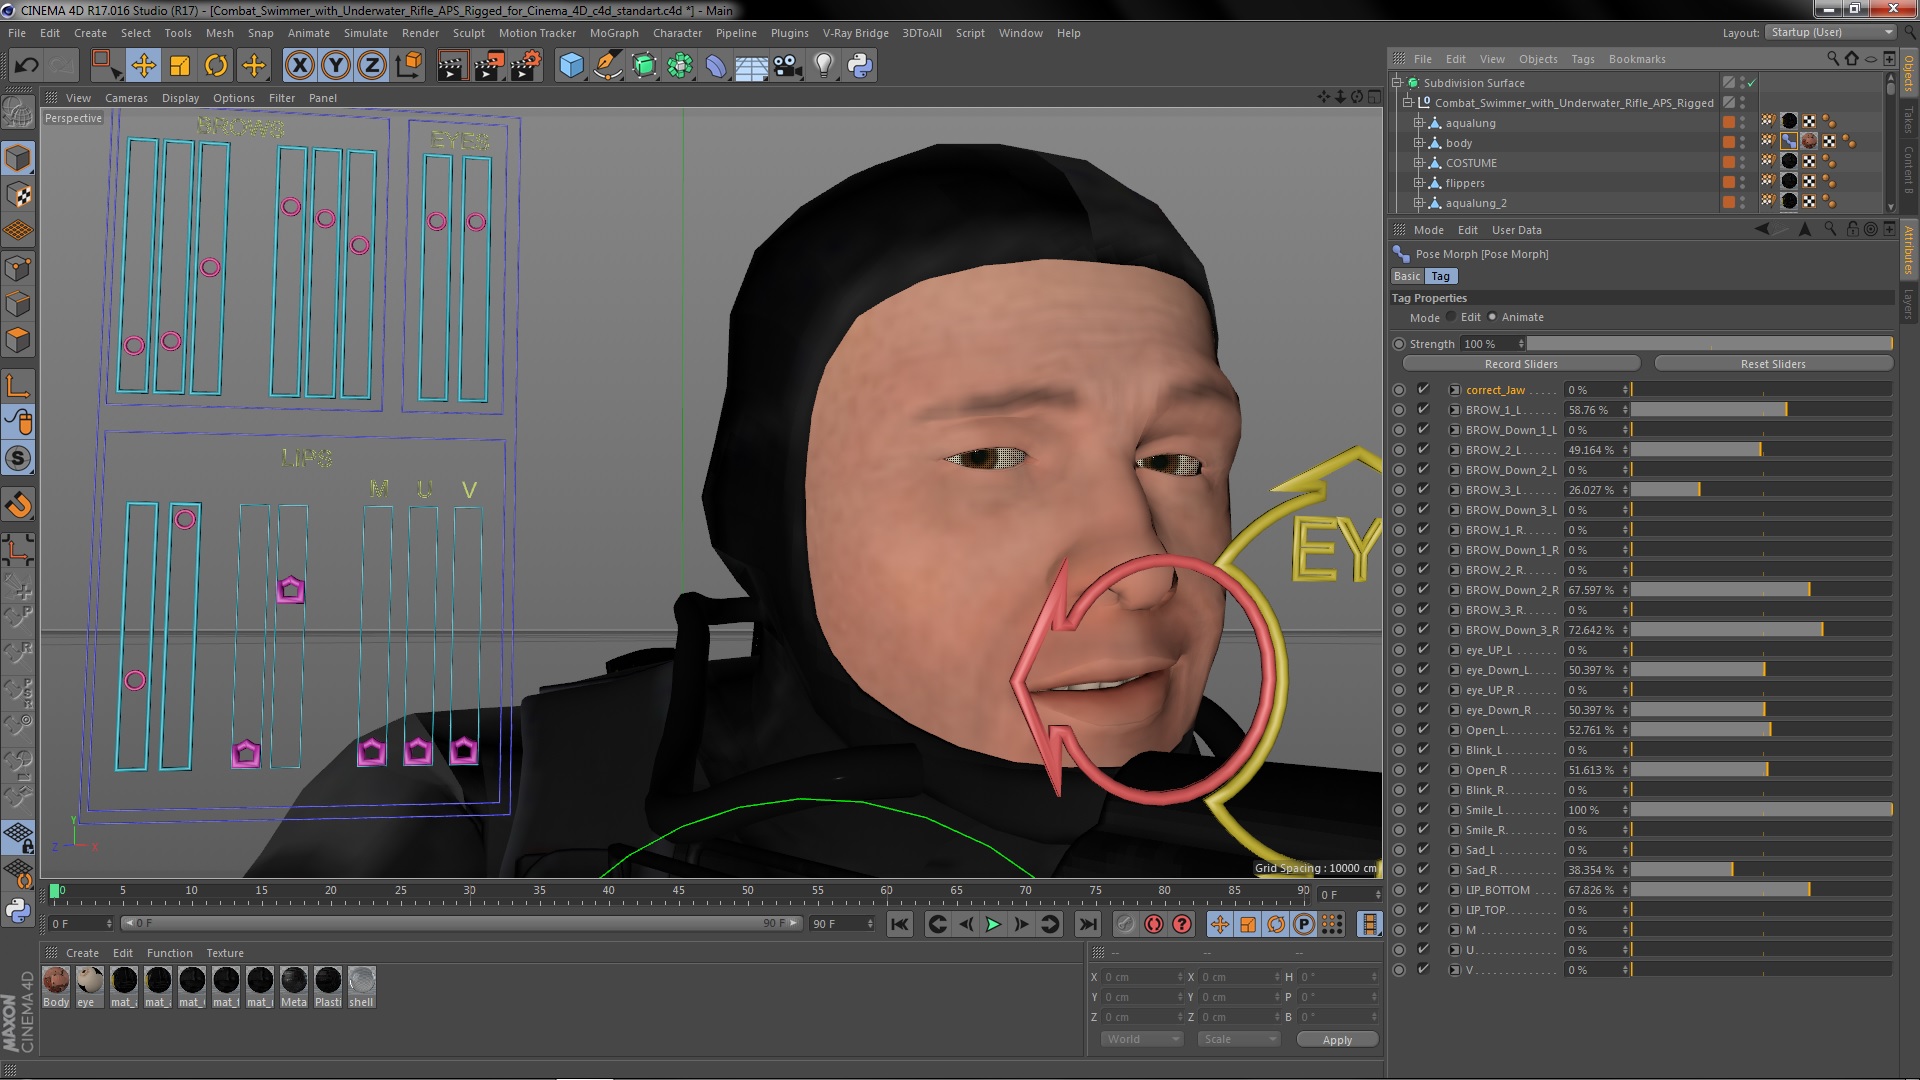Click the Reset Sliders button

[1773, 364]
